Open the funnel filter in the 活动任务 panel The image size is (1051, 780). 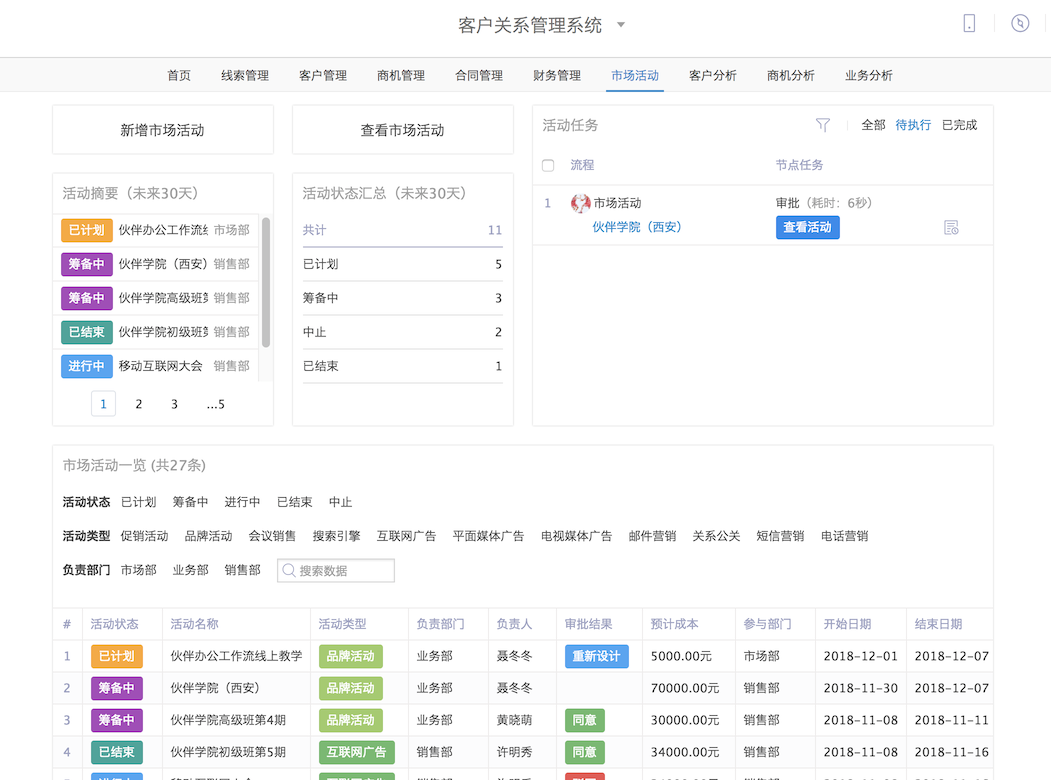[823, 125]
